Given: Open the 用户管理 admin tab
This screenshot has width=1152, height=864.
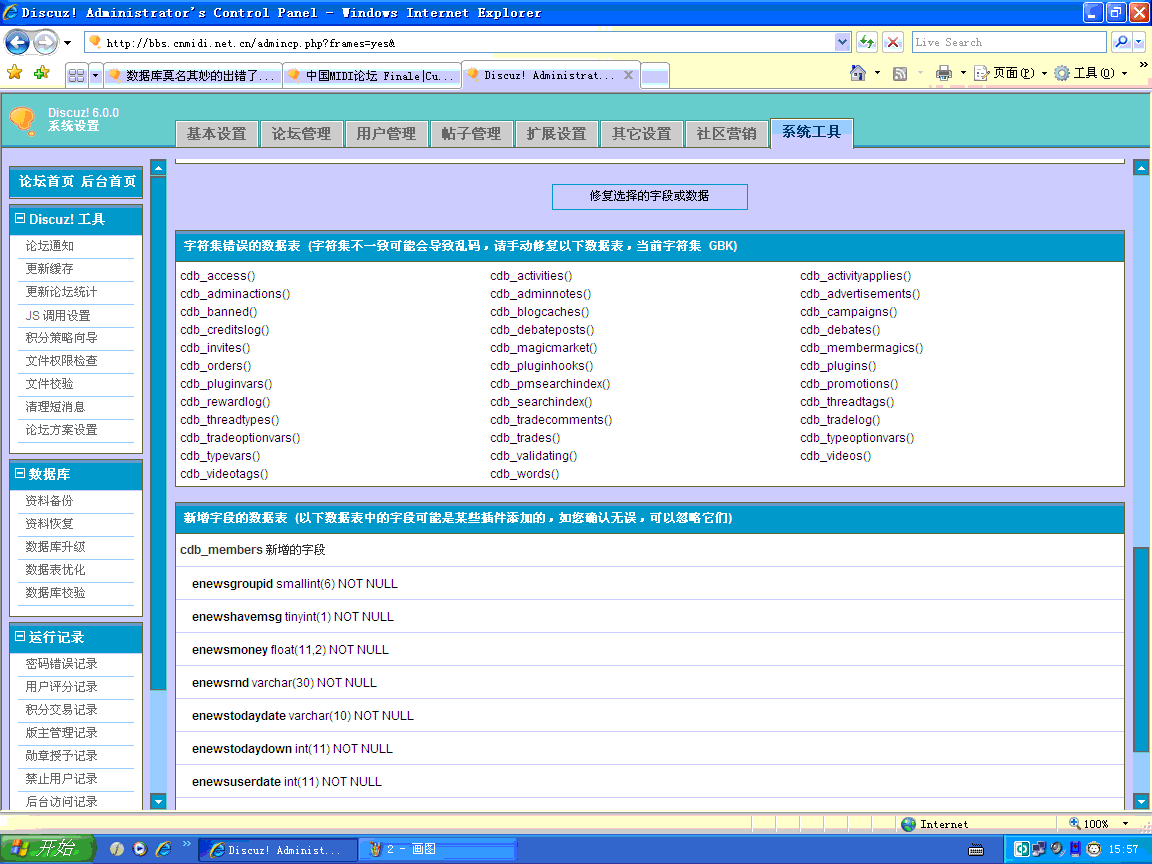Looking at the screenshot, I should [386, 134].
